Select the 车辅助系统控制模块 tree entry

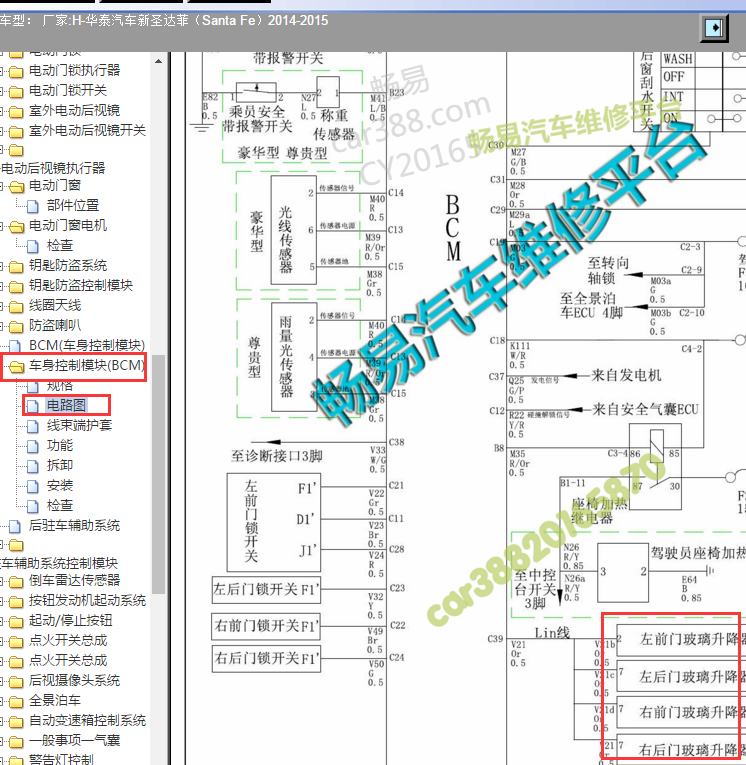click(x=59, y=563)
